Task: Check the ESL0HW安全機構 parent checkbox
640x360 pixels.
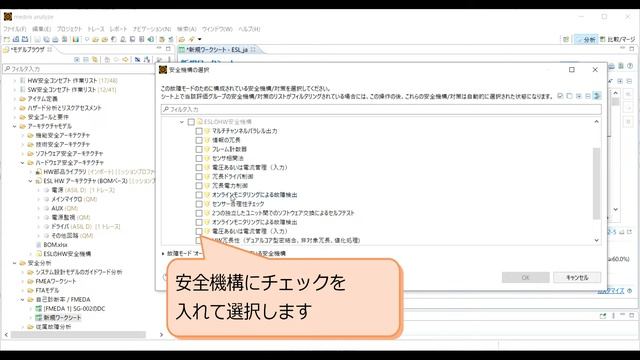Action: click(191, 122)
